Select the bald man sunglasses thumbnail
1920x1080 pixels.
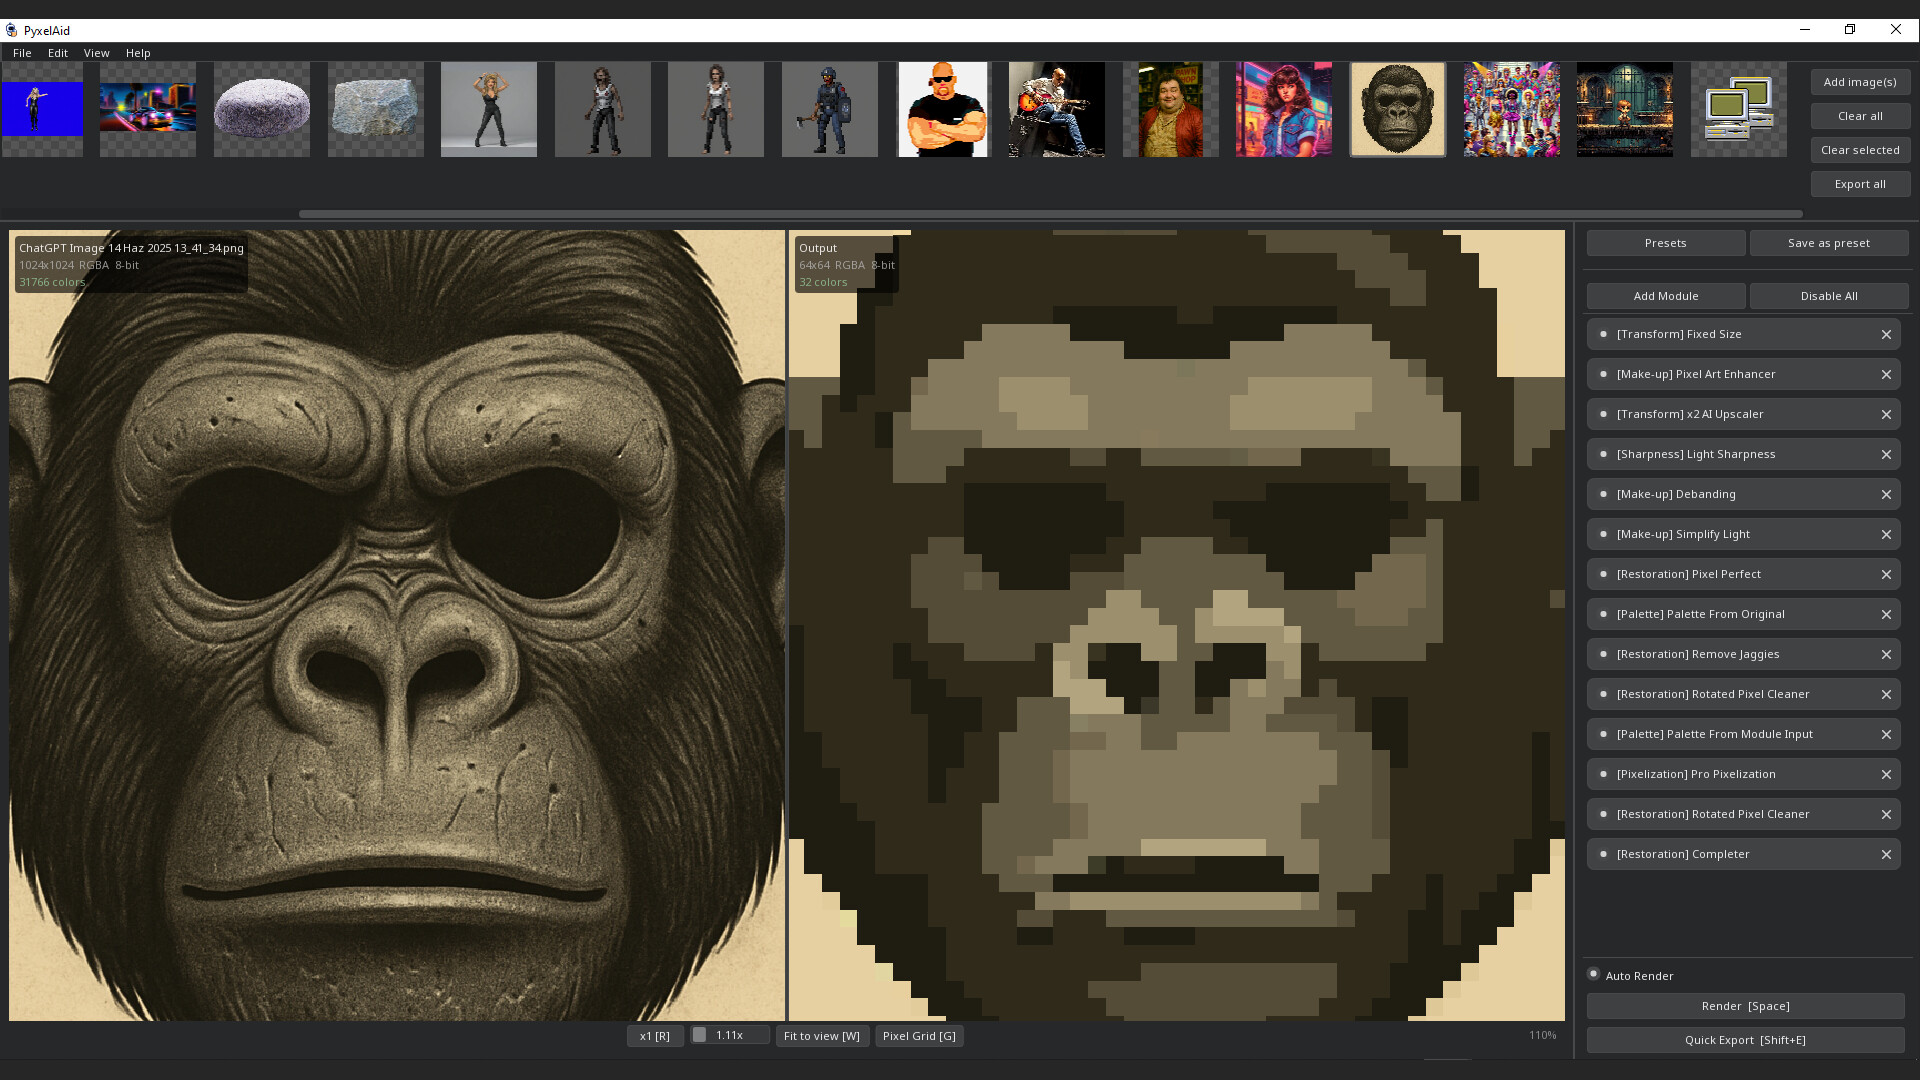click(943, 109)
